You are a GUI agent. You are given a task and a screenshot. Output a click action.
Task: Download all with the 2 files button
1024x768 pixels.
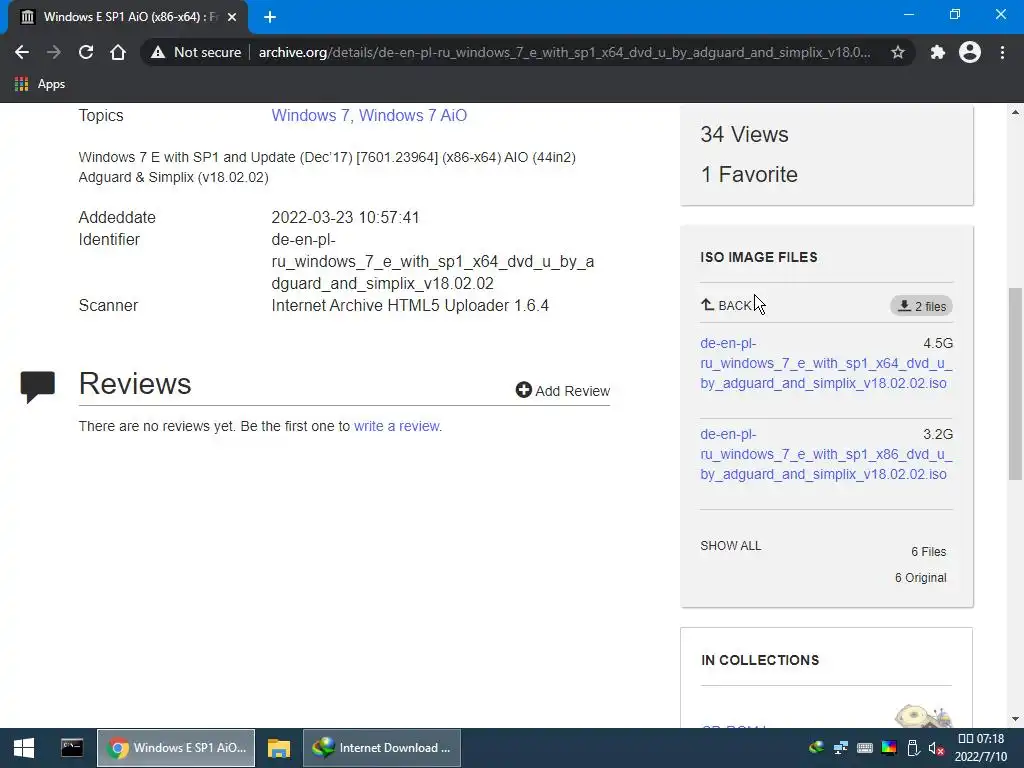coord(921,306)
